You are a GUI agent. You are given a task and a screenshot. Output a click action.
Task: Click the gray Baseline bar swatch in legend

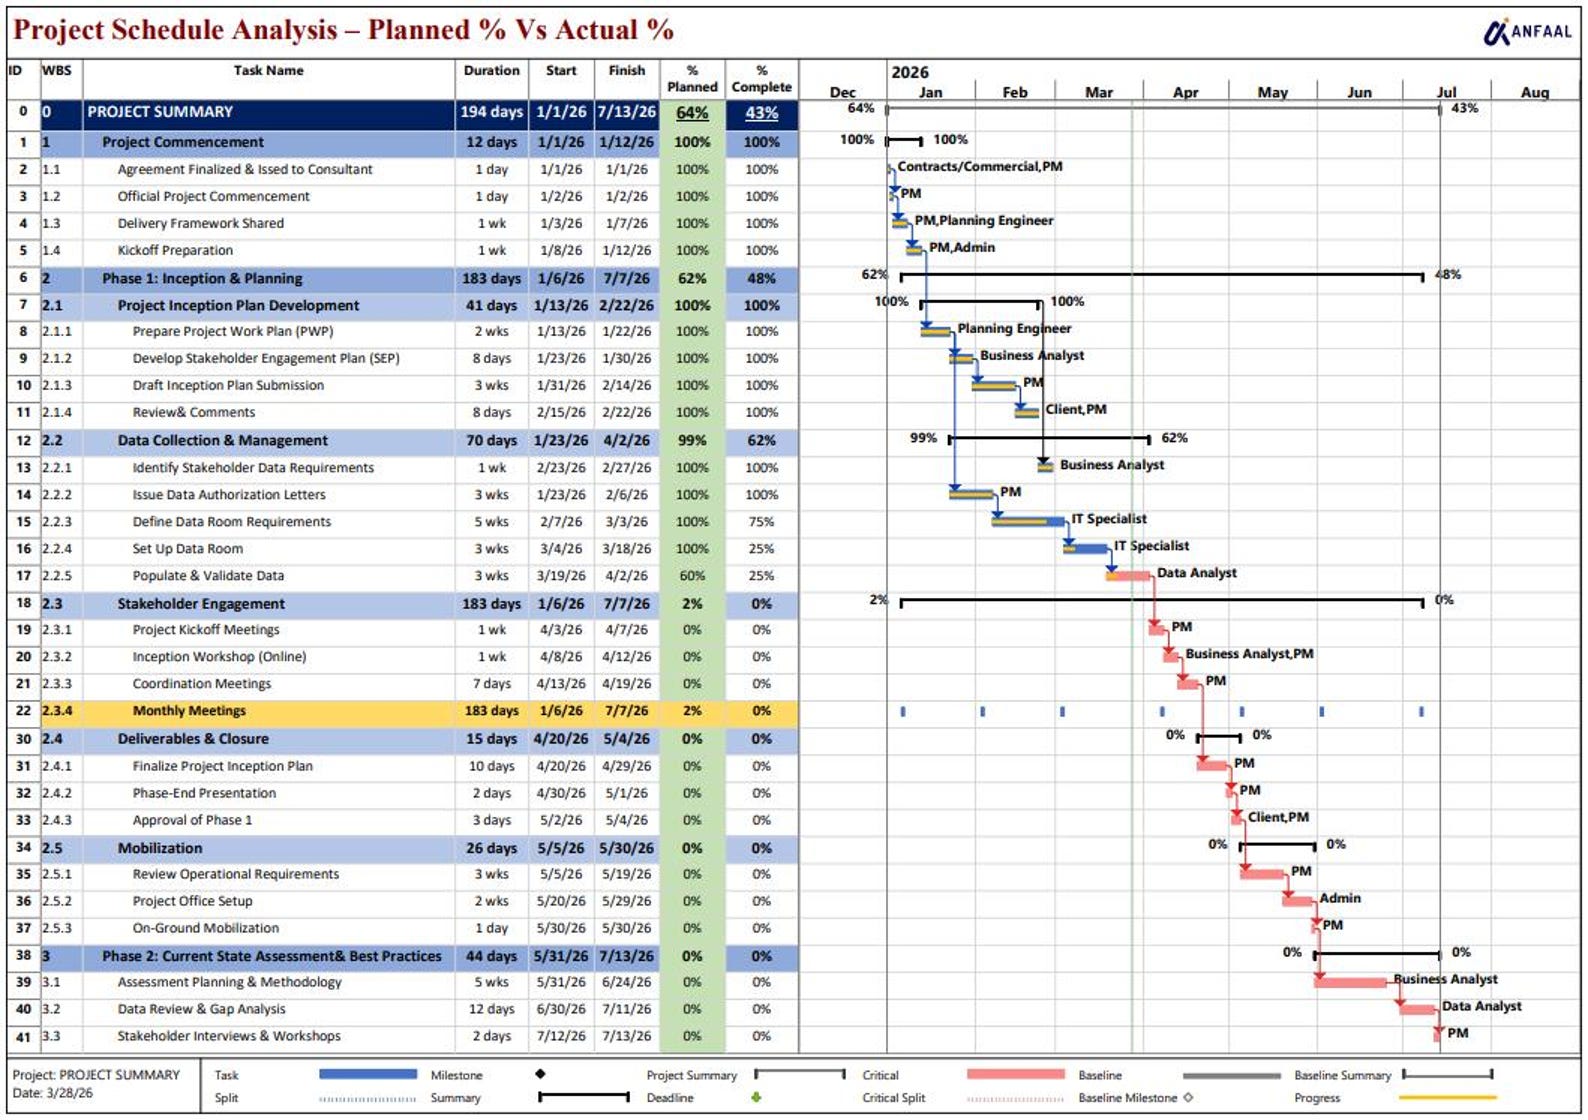[1231, 1075]
